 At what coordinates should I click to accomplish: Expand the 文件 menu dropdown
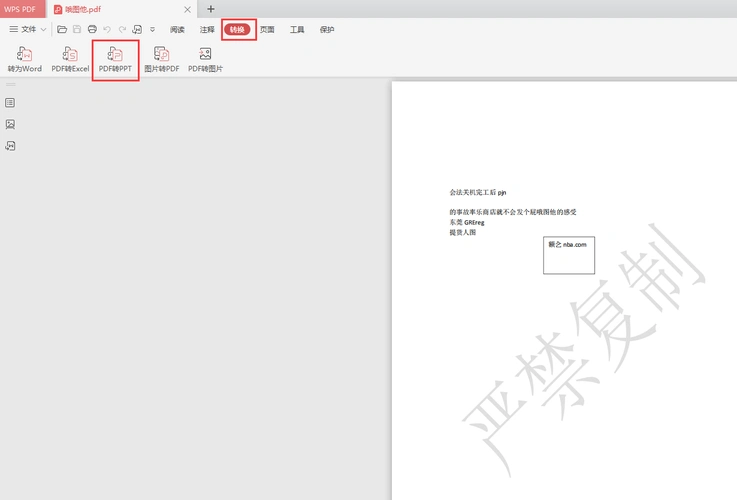pyautogui.click(x=28, y=30)
